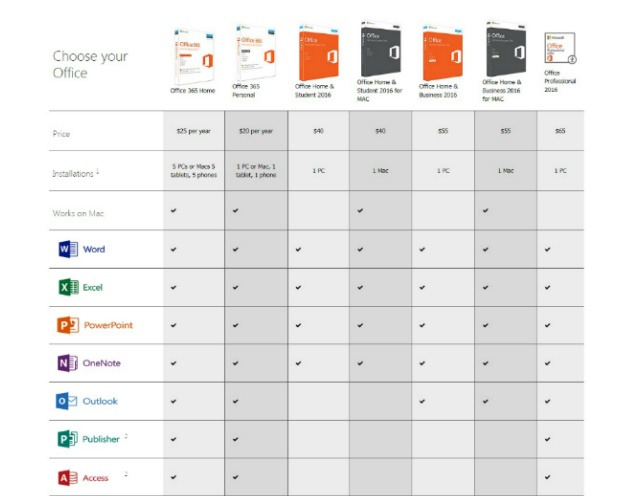
Task: Click the Publisher label text
Action: click(101, 439)
